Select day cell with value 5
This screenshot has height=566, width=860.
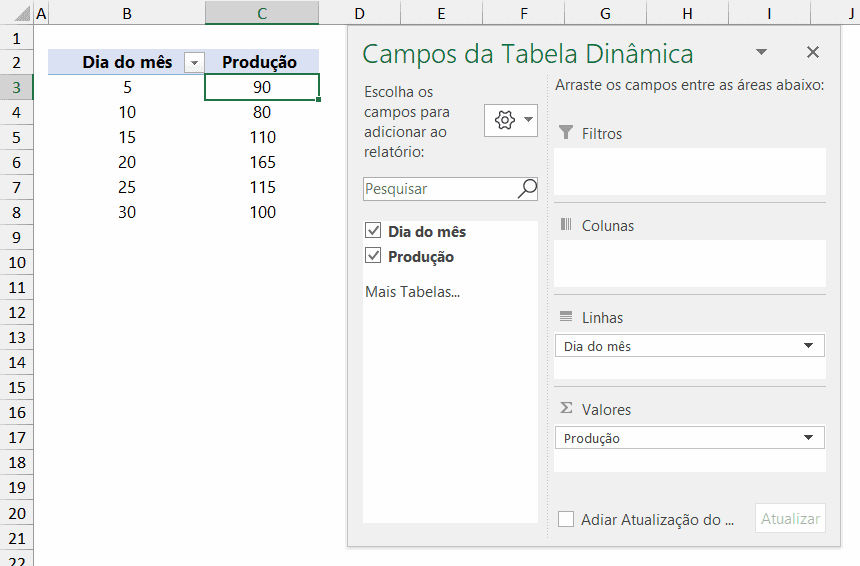[x=127, y=87]
